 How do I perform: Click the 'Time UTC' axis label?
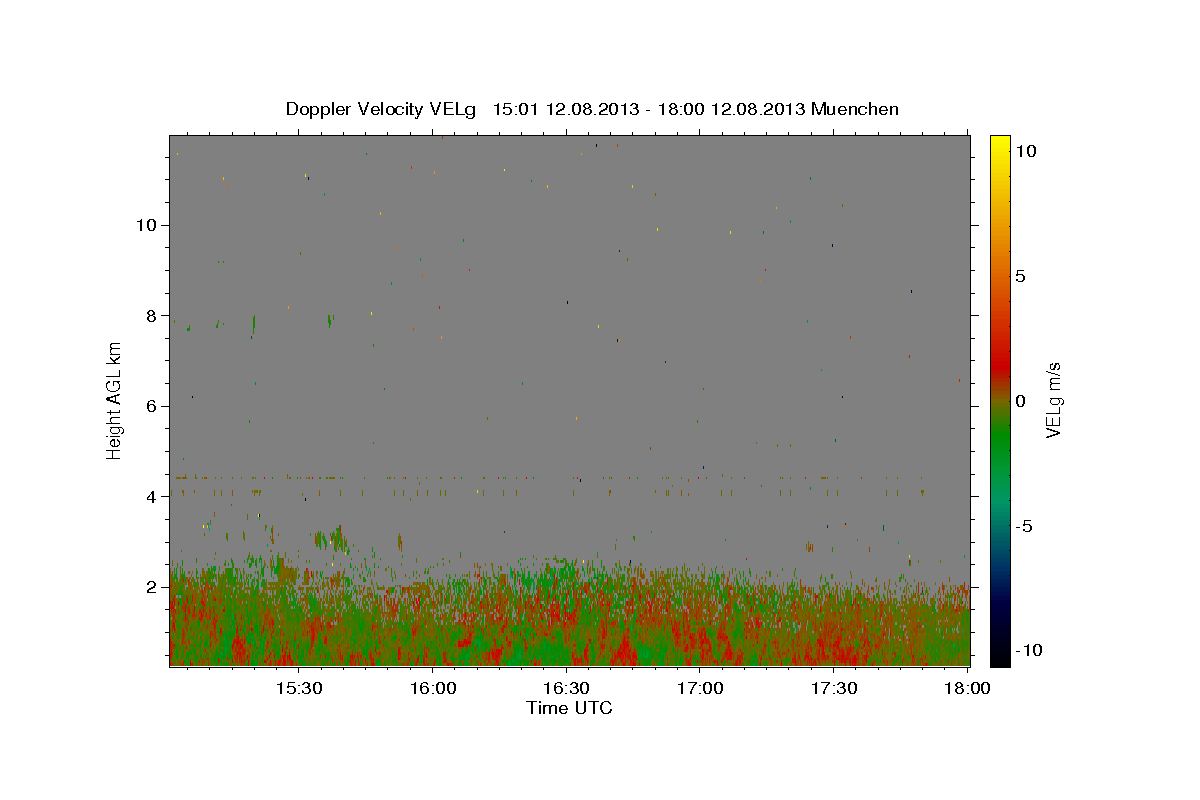click(x=569, y=708)
